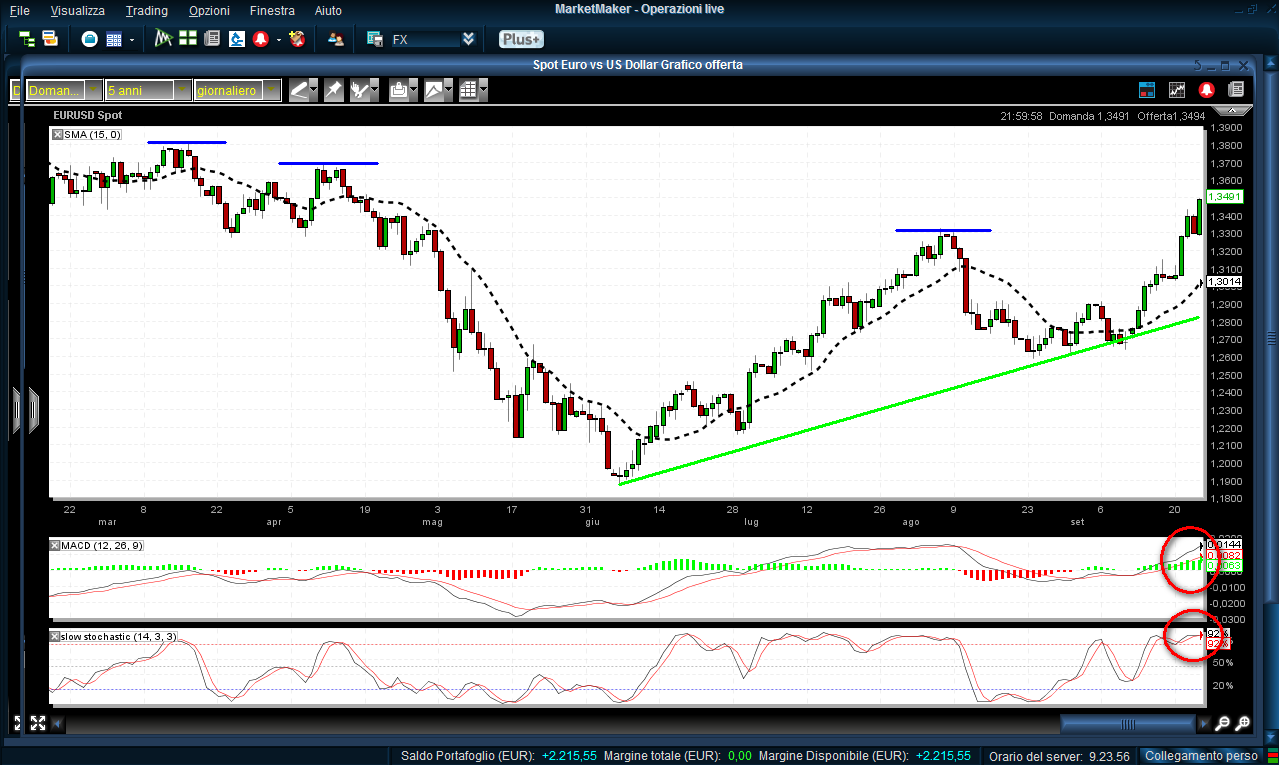Click the red alert bell in main toolbar
The image size is (1279, 765).
(x=260, y=39)
